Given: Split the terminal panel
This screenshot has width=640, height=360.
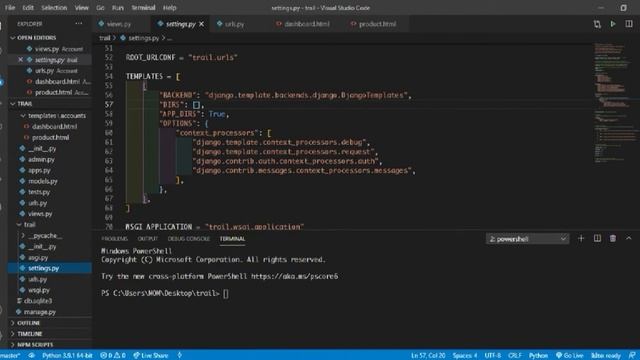Looking at the screenshot, I should pos(597,238).
